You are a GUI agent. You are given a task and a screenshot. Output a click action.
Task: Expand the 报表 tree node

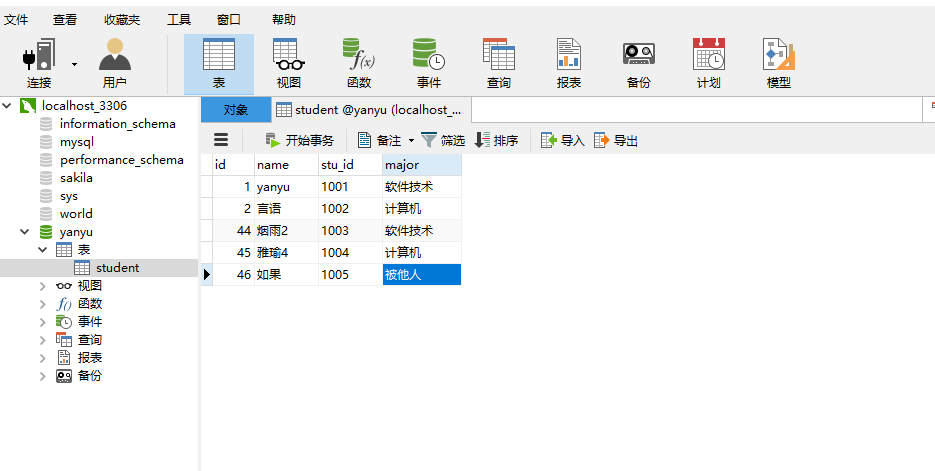click(42, 358)
